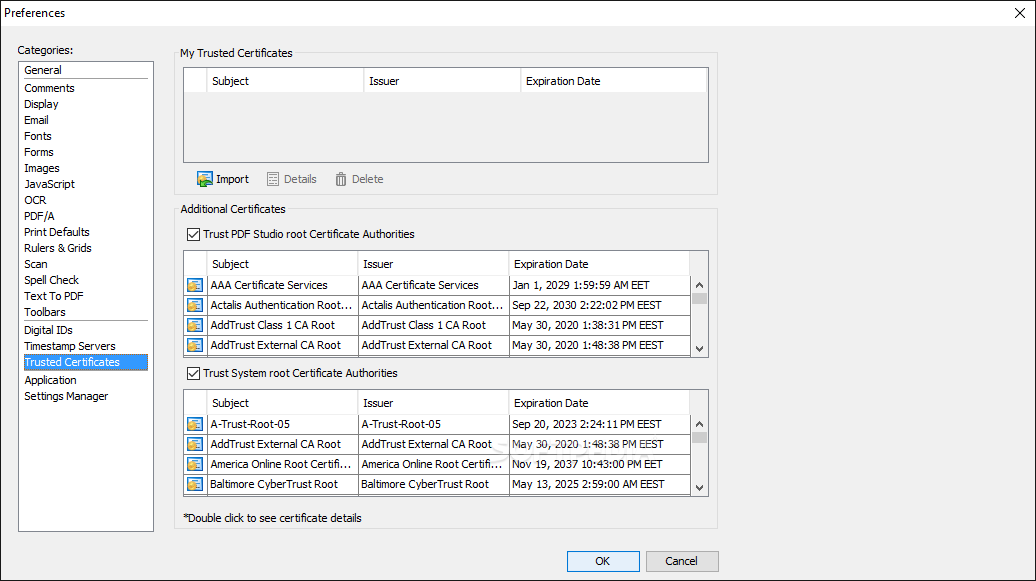Click certificate icon beside A-Trust-Root-05
Viewport: 1036px width, 581px height.
195,424
